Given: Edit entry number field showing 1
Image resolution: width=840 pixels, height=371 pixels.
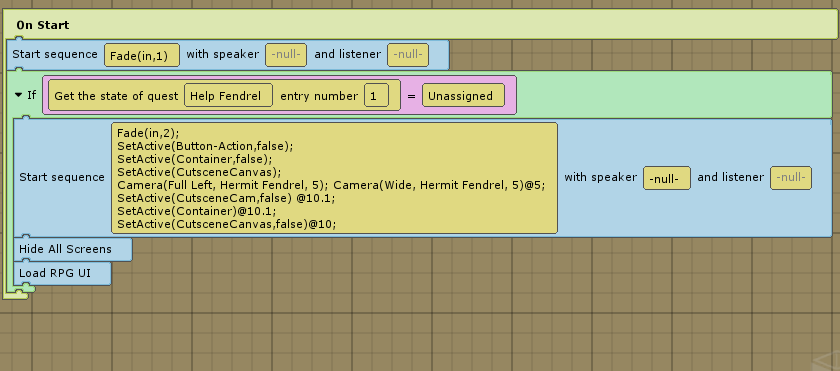Looking at the screenshot, I should click(377, 95).
